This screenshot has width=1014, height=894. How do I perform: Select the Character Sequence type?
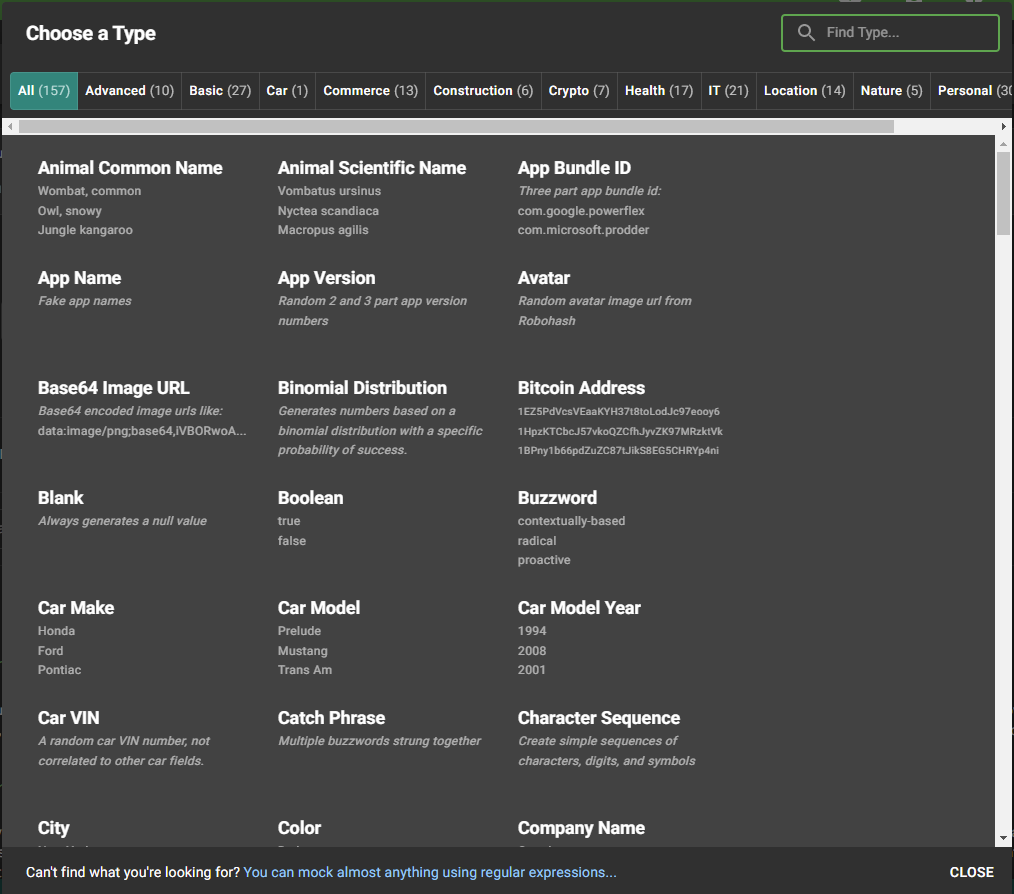[598, 718]
